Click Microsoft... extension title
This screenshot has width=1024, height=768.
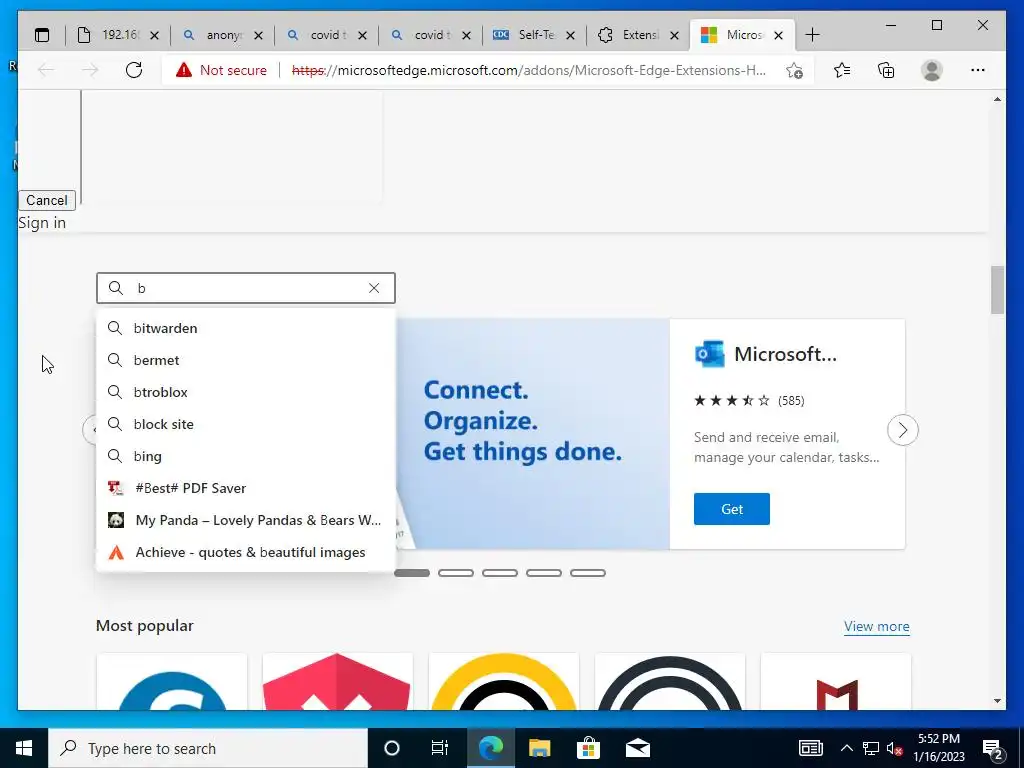pos(786,354)
